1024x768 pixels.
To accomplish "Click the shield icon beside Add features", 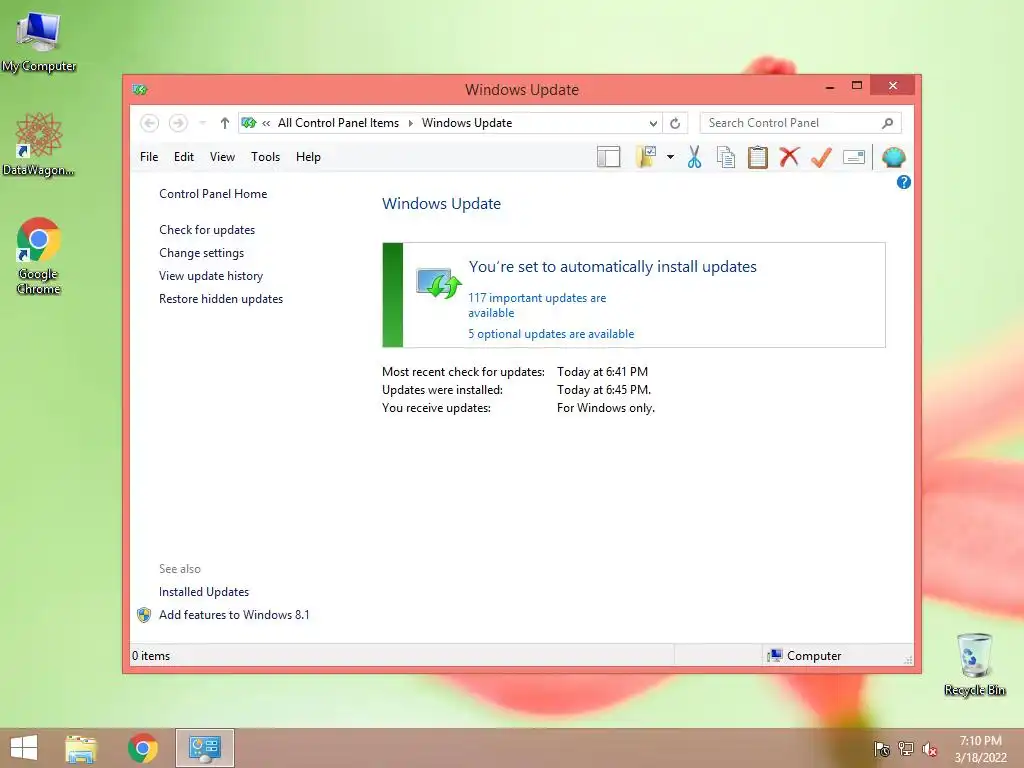I will point(144,615).
